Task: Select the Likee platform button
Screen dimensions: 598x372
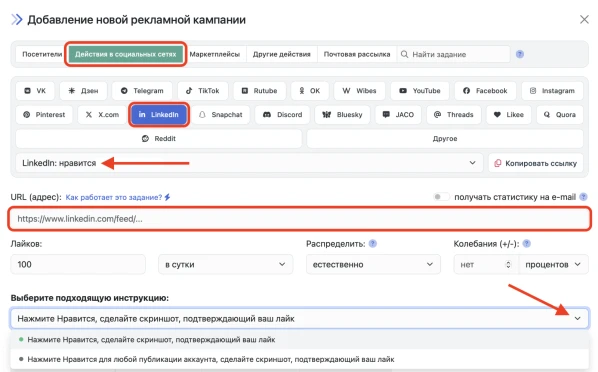Action: pyautogui.click(x=509, y=114)
